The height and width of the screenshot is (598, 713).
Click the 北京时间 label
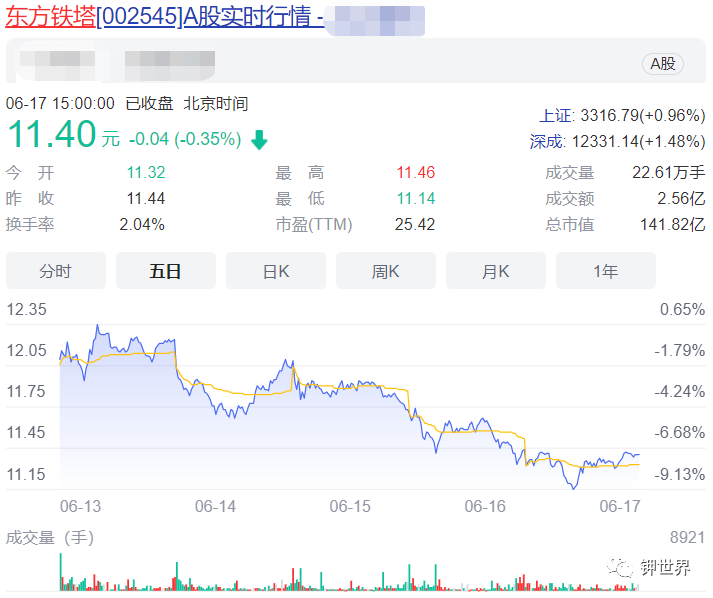click(x=216, y=104)
